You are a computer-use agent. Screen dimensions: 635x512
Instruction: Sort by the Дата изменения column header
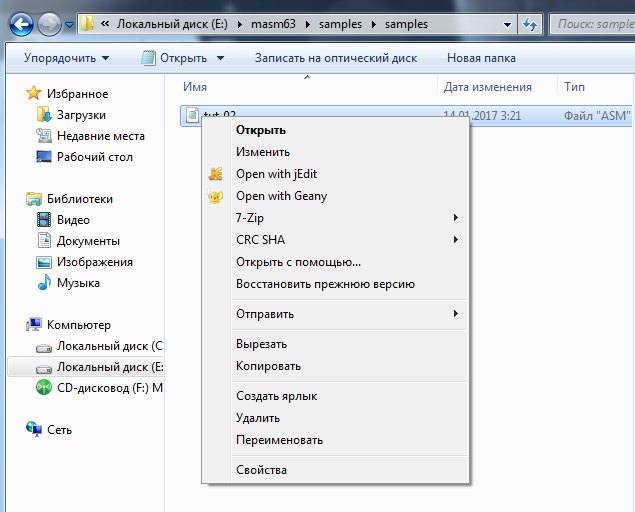point(487,87)
